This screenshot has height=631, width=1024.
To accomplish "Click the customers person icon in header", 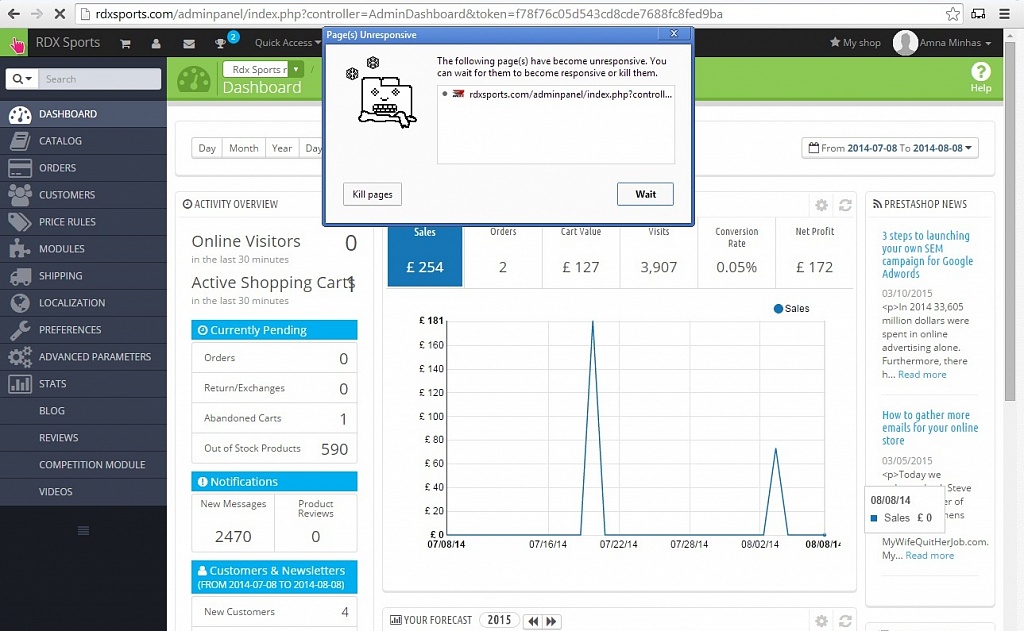I will pos(156,43).
